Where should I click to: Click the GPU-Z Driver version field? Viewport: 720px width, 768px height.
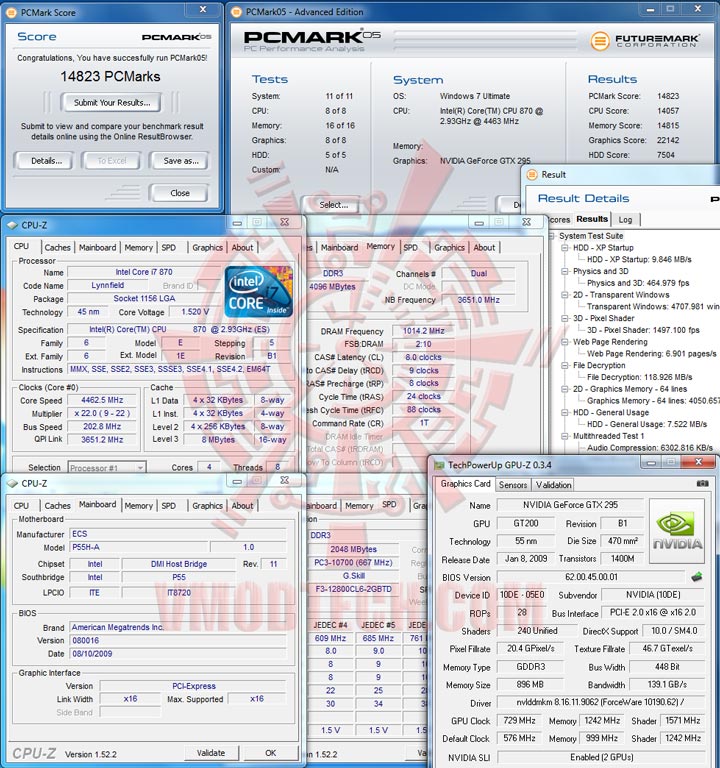pyautogui.click(x=601, y=702)
